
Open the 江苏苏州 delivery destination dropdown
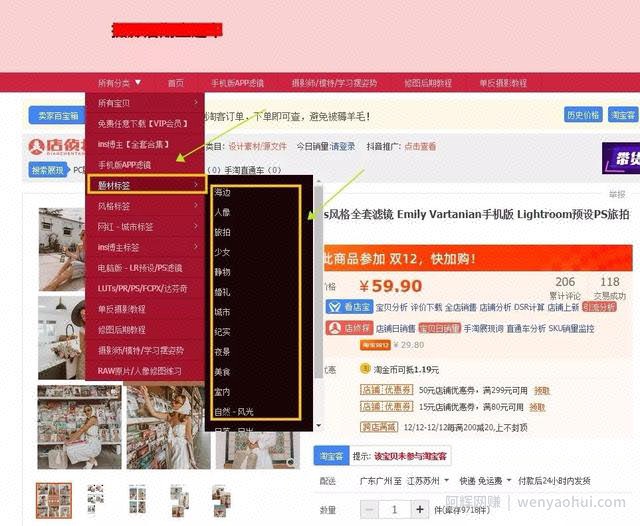[x=427, y=481]
